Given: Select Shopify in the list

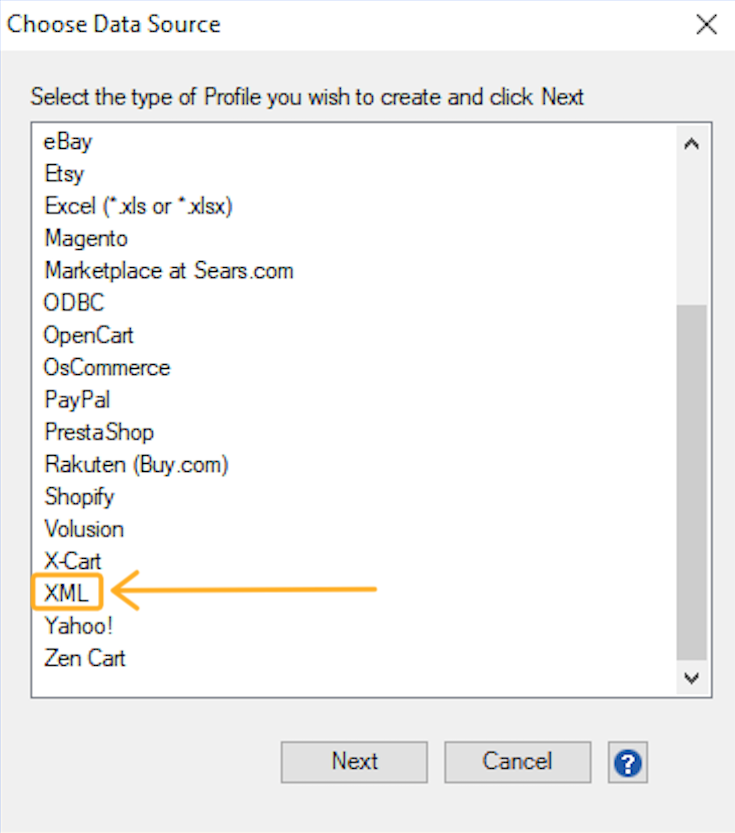Looking at the screenshot, I should [80, 497].
